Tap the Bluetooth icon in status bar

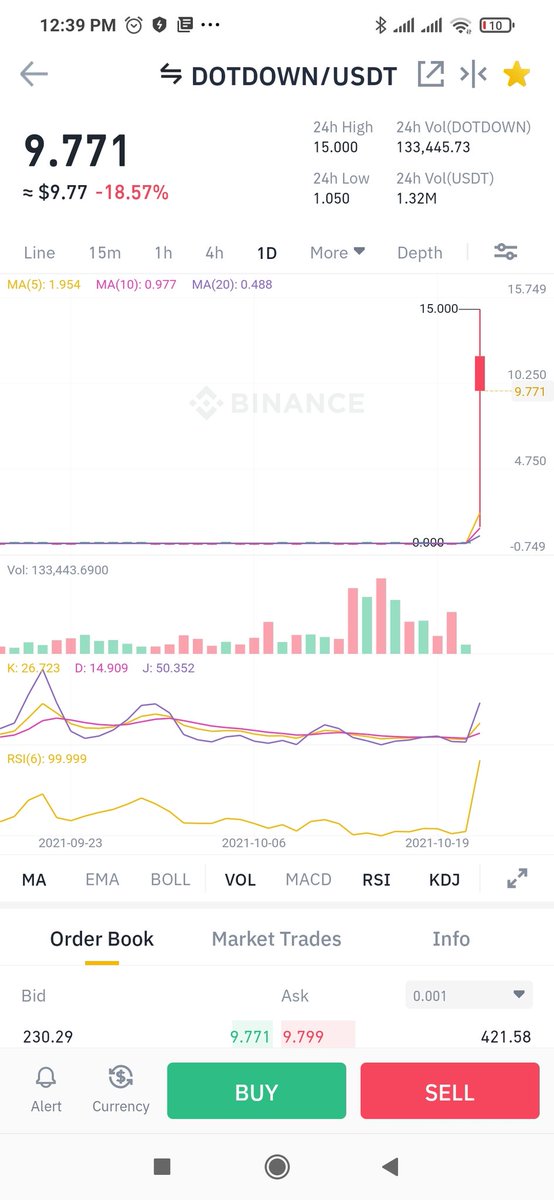pos(380,25)
